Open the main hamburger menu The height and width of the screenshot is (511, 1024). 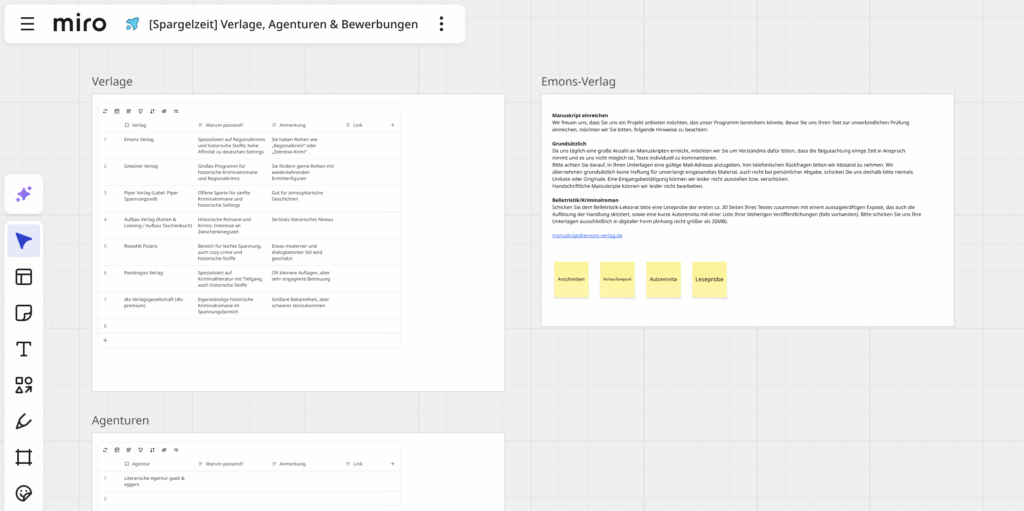click(27, 24)
